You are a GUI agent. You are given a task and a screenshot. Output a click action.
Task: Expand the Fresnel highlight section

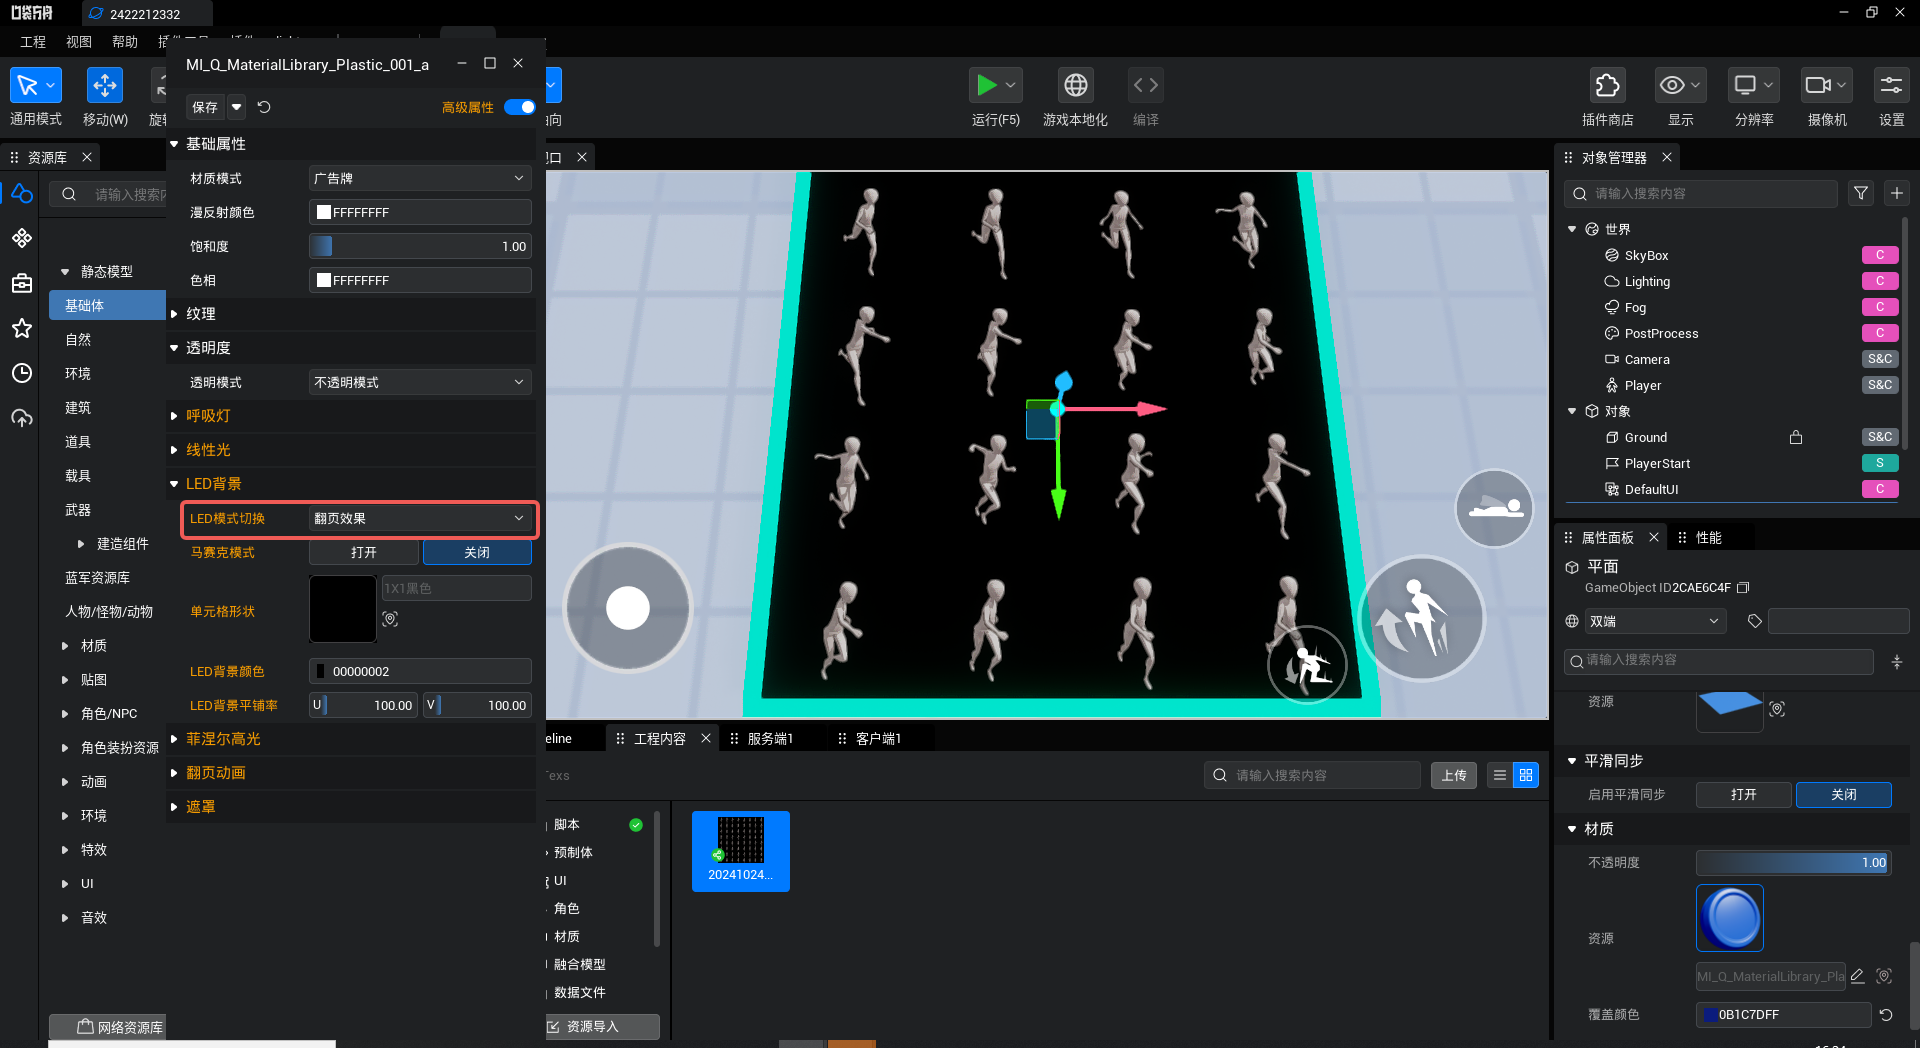[174, 739]
